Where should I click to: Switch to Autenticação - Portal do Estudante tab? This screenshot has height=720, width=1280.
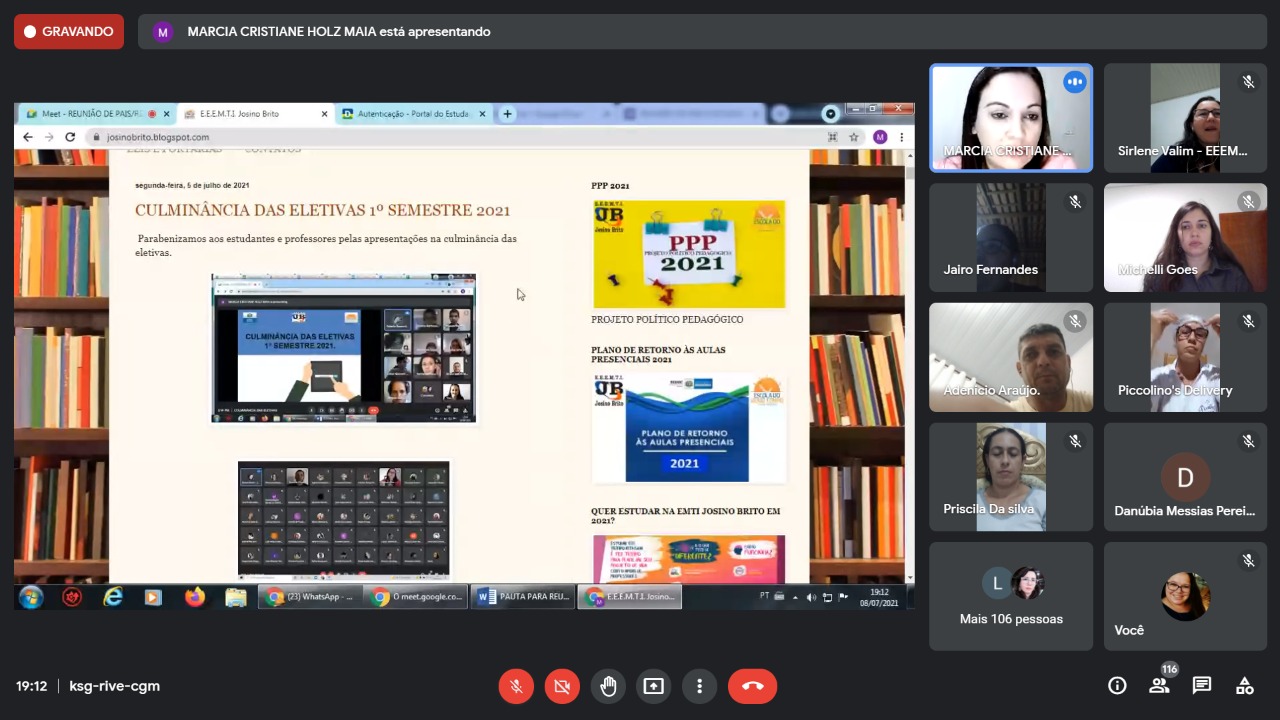pyautogui.click(x=414, y=114)
